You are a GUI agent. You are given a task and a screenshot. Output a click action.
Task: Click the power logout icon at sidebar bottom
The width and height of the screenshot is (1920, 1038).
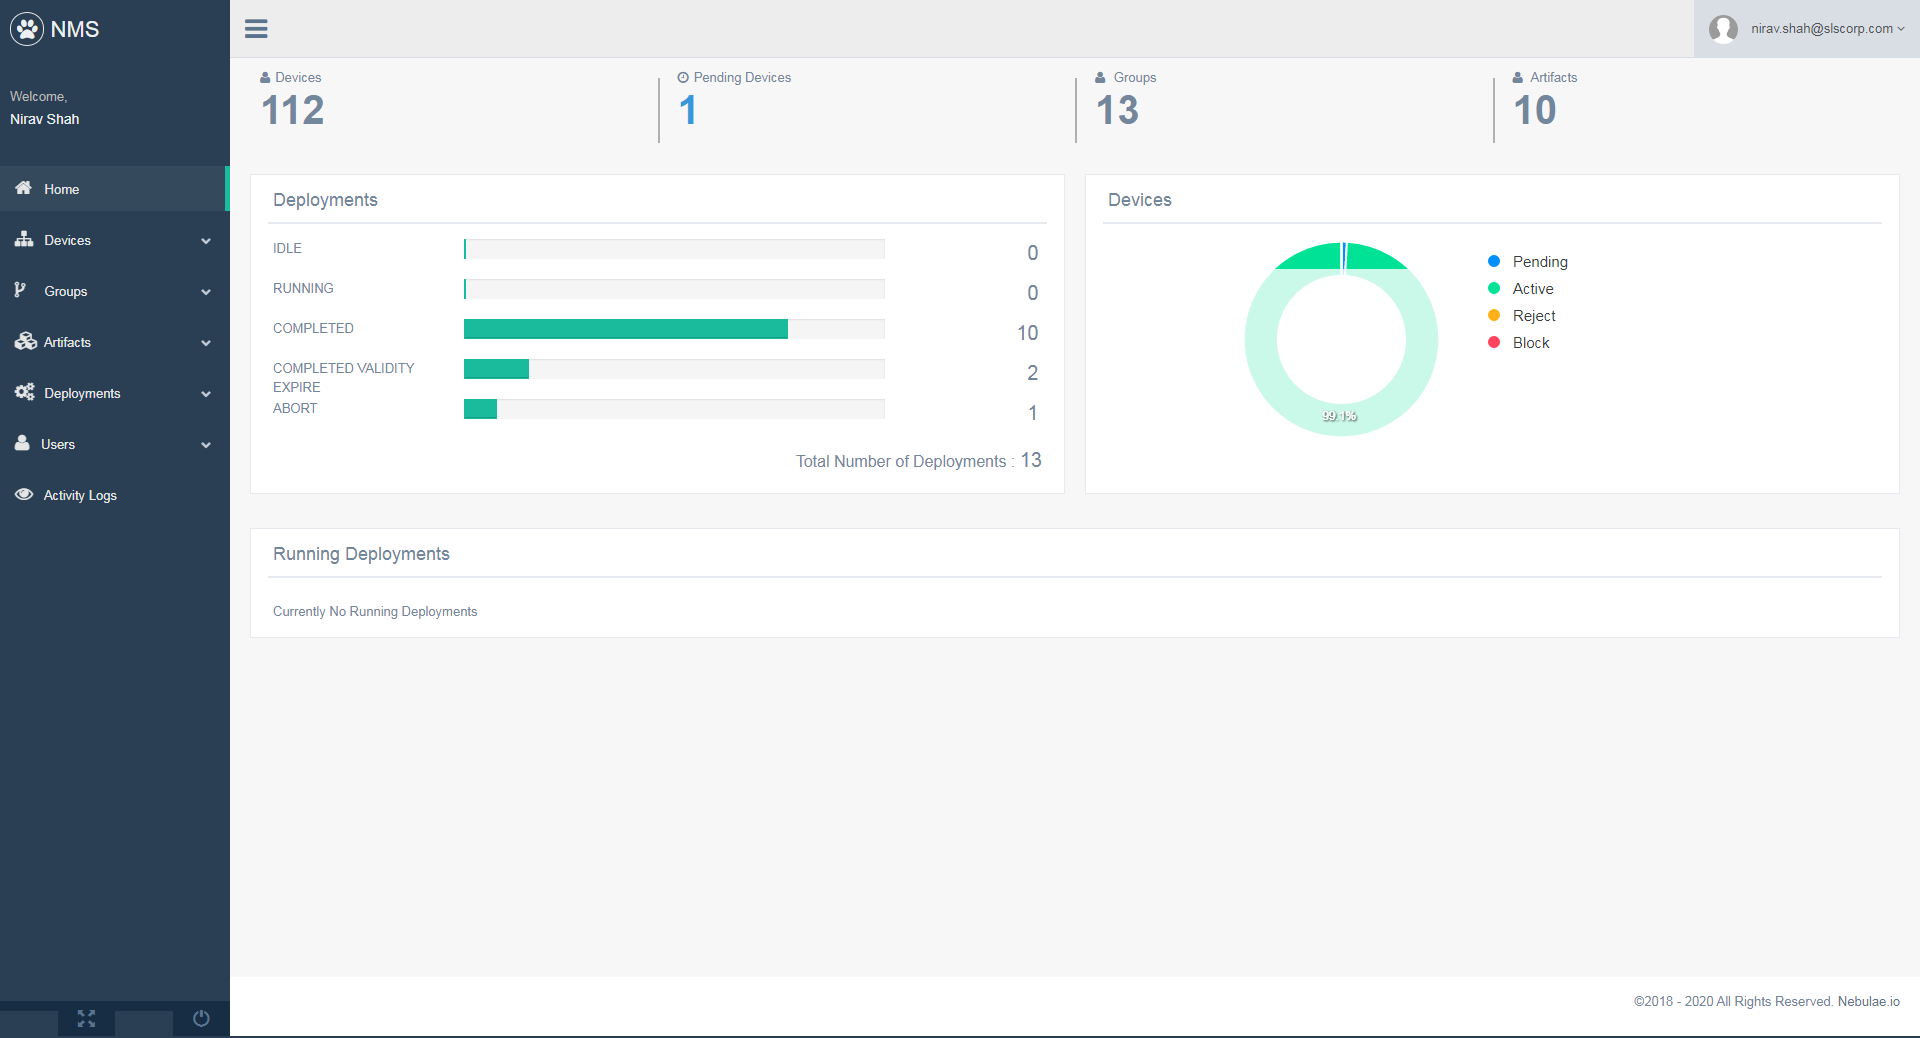pyautogui.click(x=201, y=1019)
